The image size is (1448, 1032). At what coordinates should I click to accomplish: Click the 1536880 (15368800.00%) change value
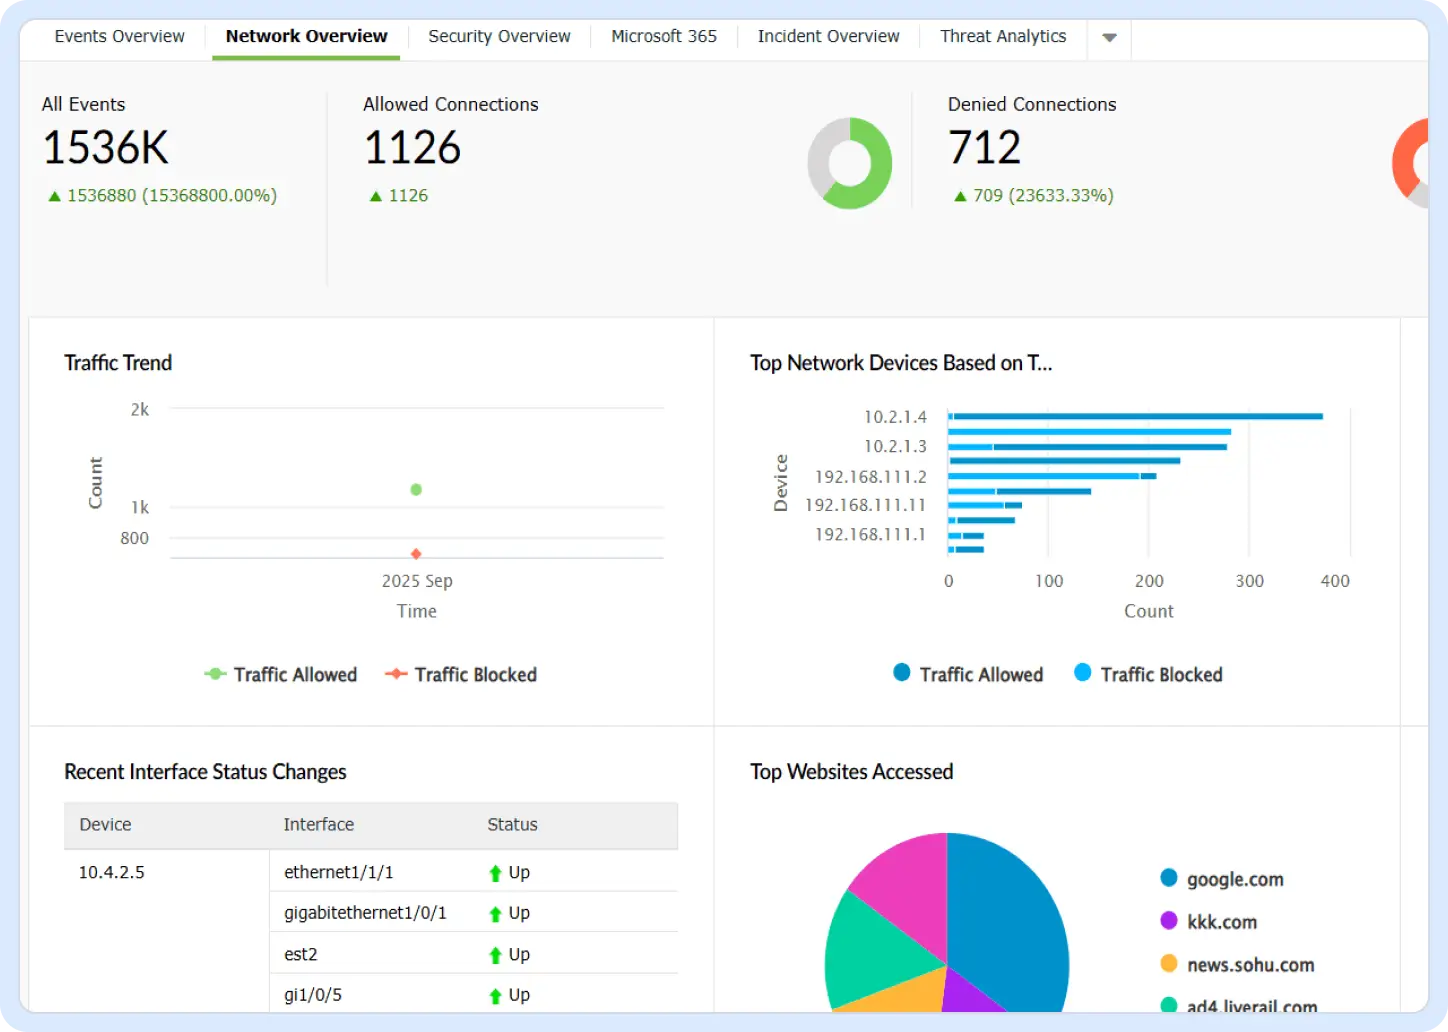coord(172,196)
